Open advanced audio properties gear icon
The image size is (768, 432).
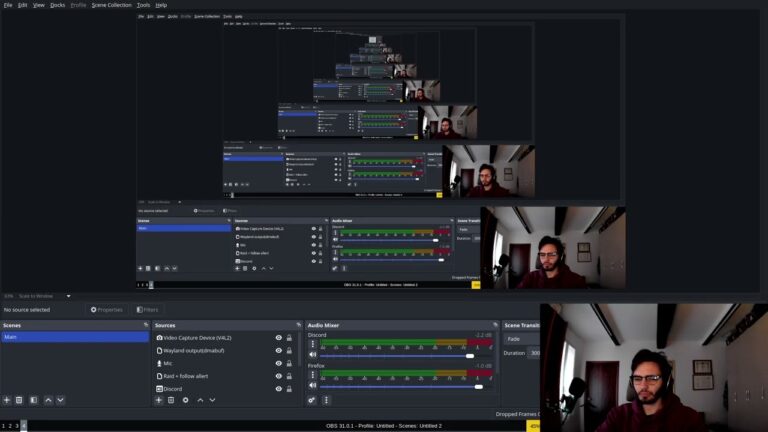312,400
